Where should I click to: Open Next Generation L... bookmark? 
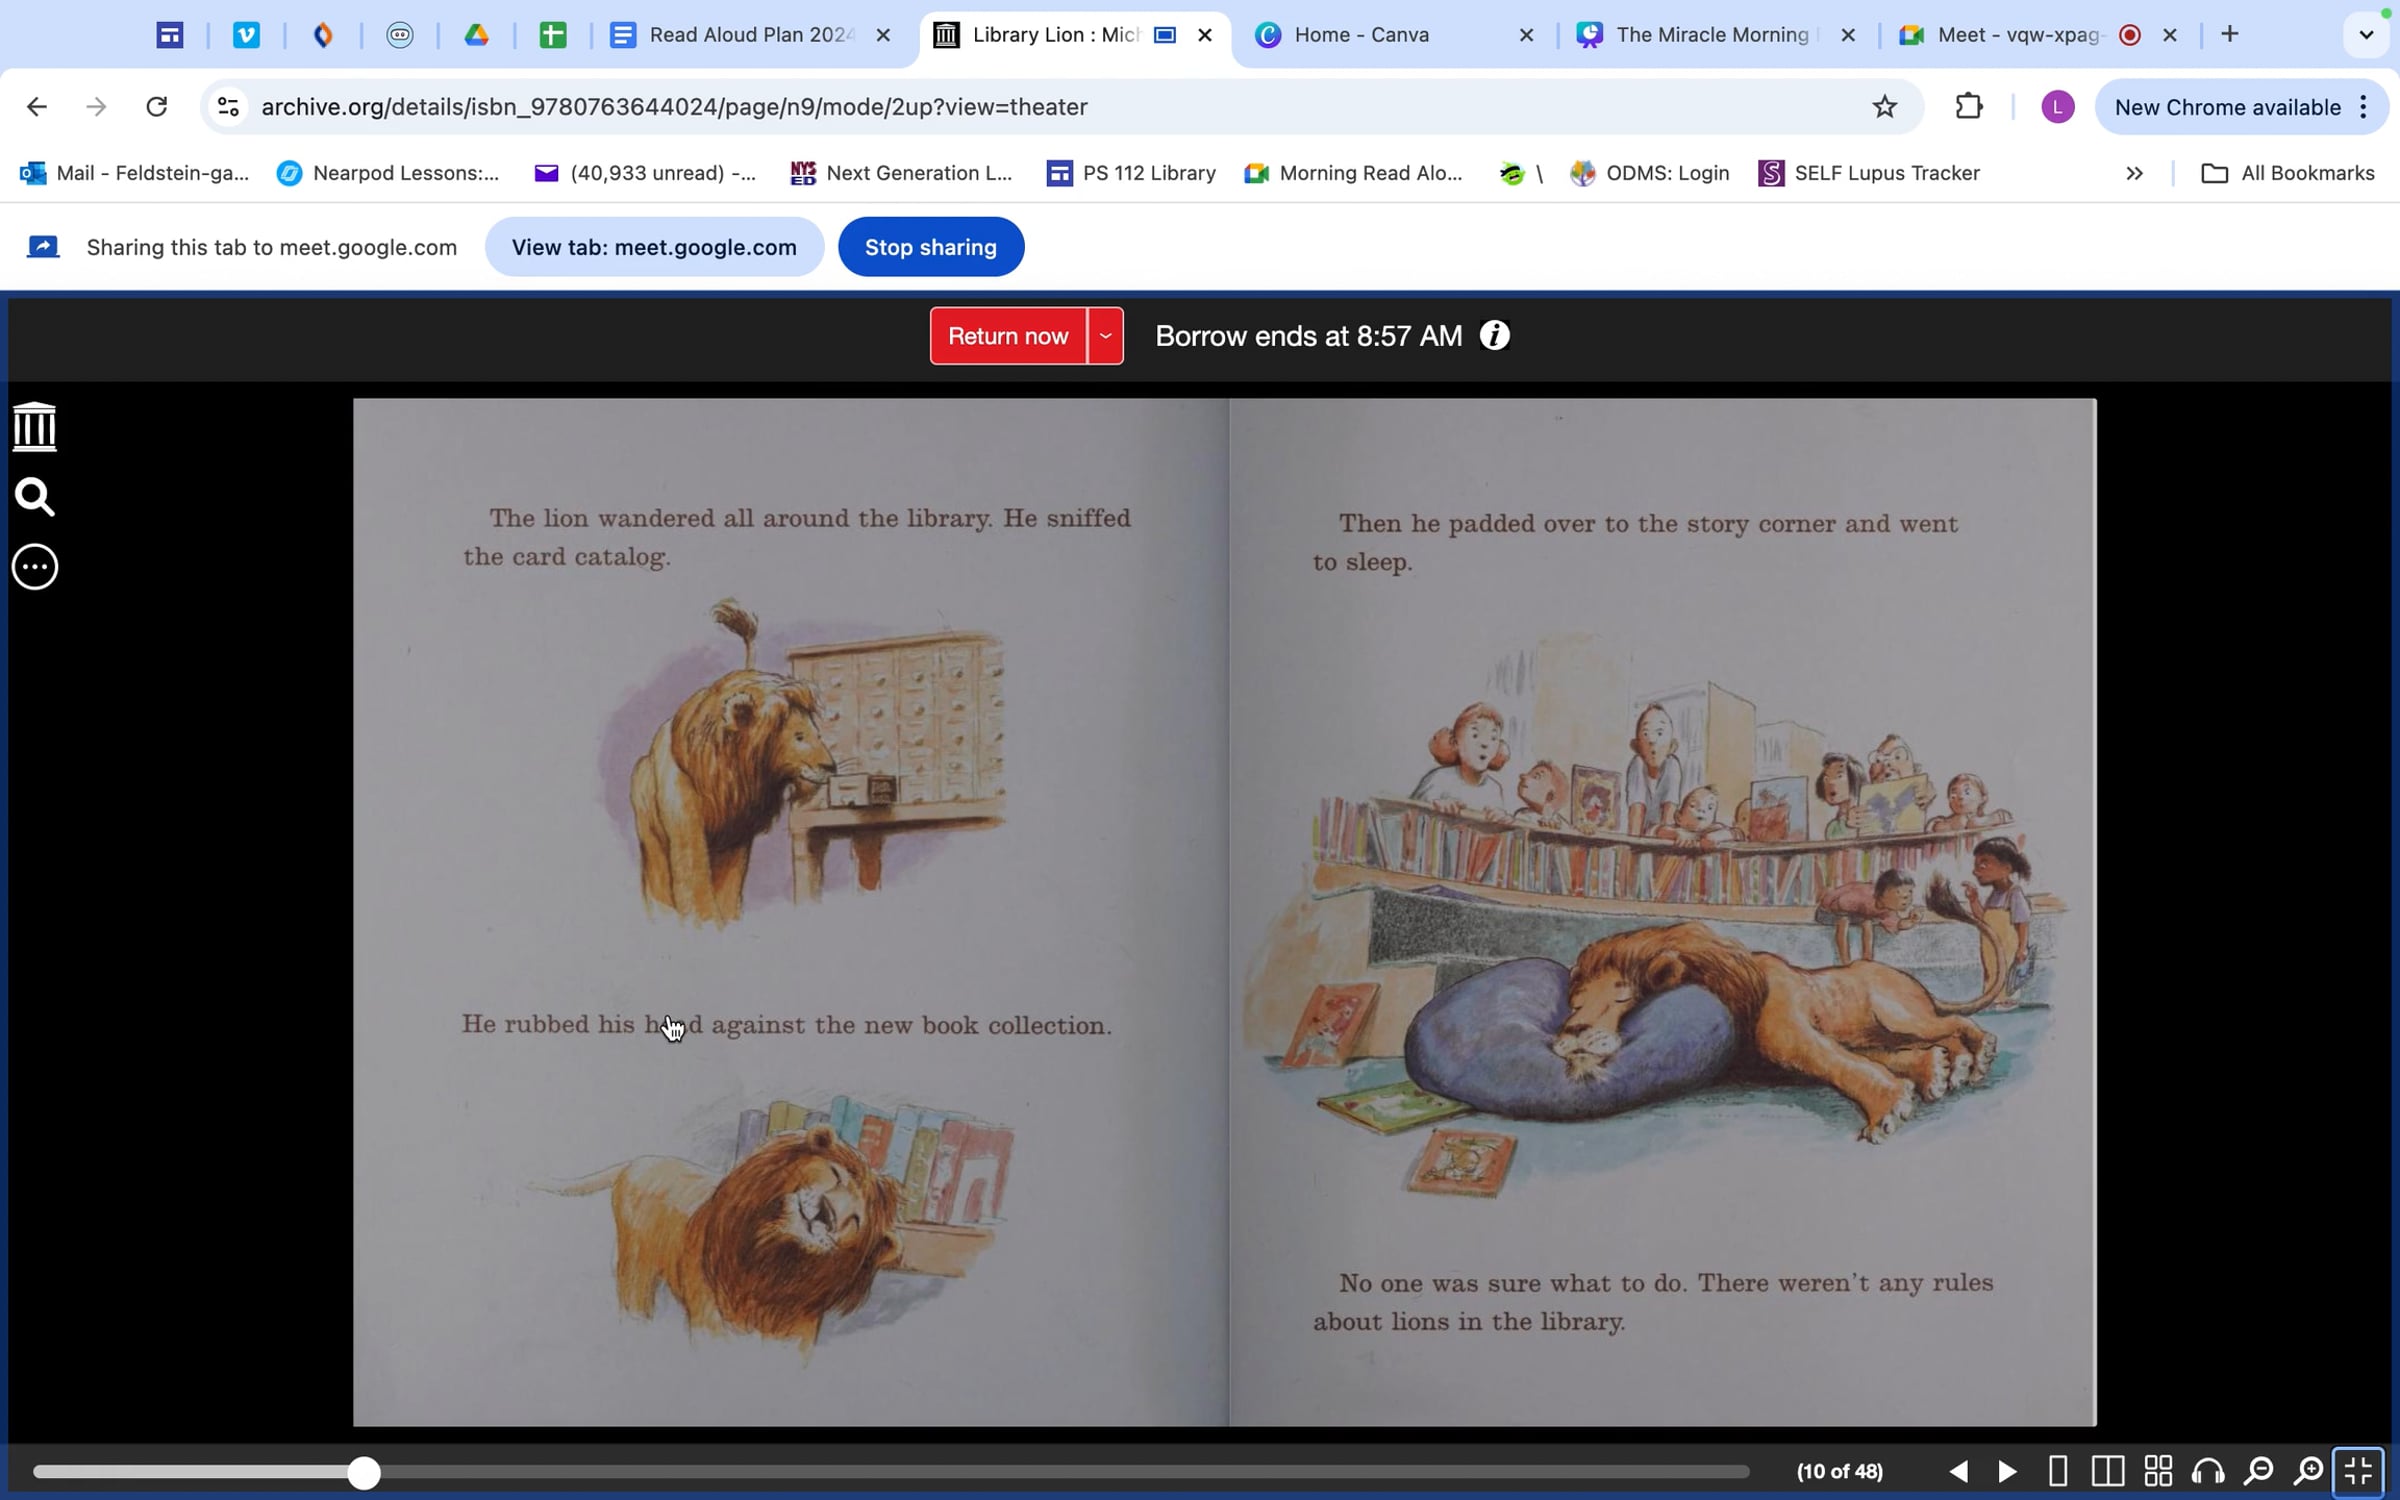901,173
